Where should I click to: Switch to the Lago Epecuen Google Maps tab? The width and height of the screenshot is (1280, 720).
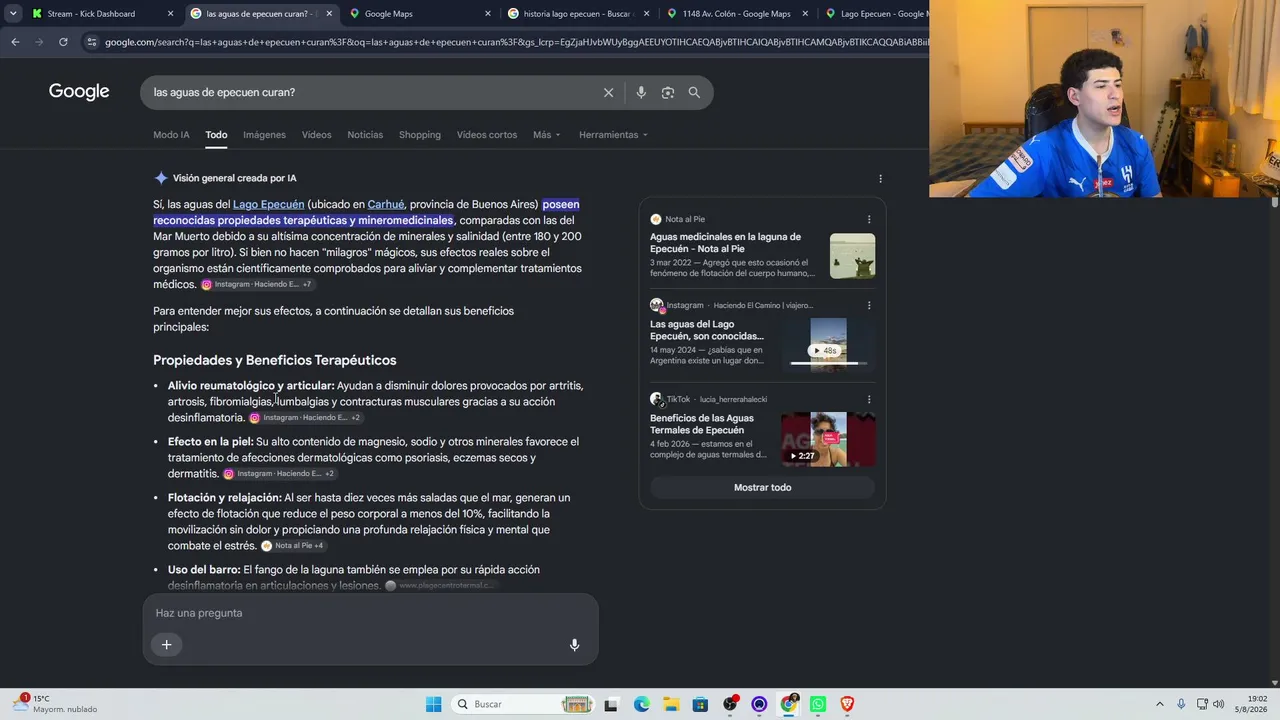(876, 14)
